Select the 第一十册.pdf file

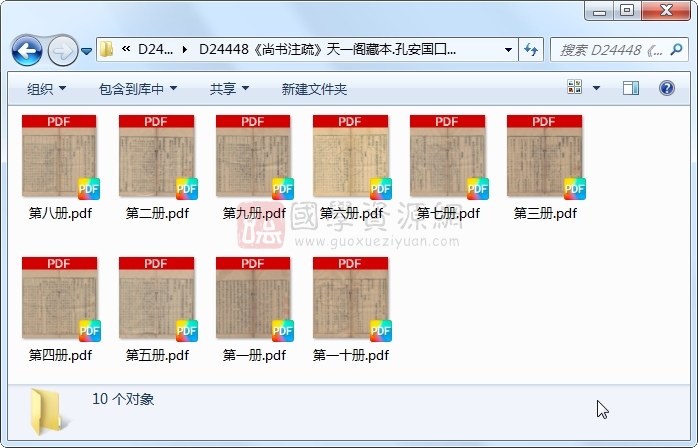click(350, 300)
